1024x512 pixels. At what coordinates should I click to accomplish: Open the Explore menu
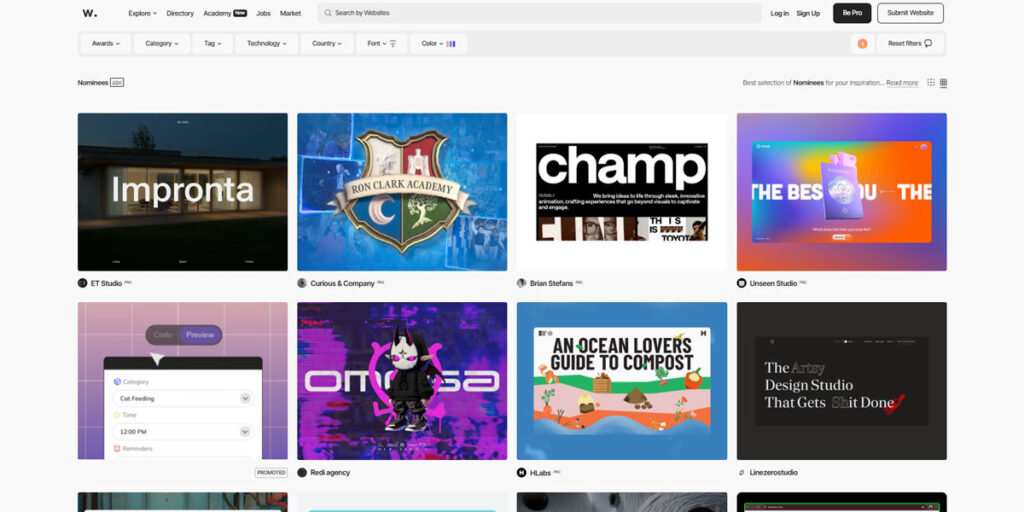(x=142, y=13)
